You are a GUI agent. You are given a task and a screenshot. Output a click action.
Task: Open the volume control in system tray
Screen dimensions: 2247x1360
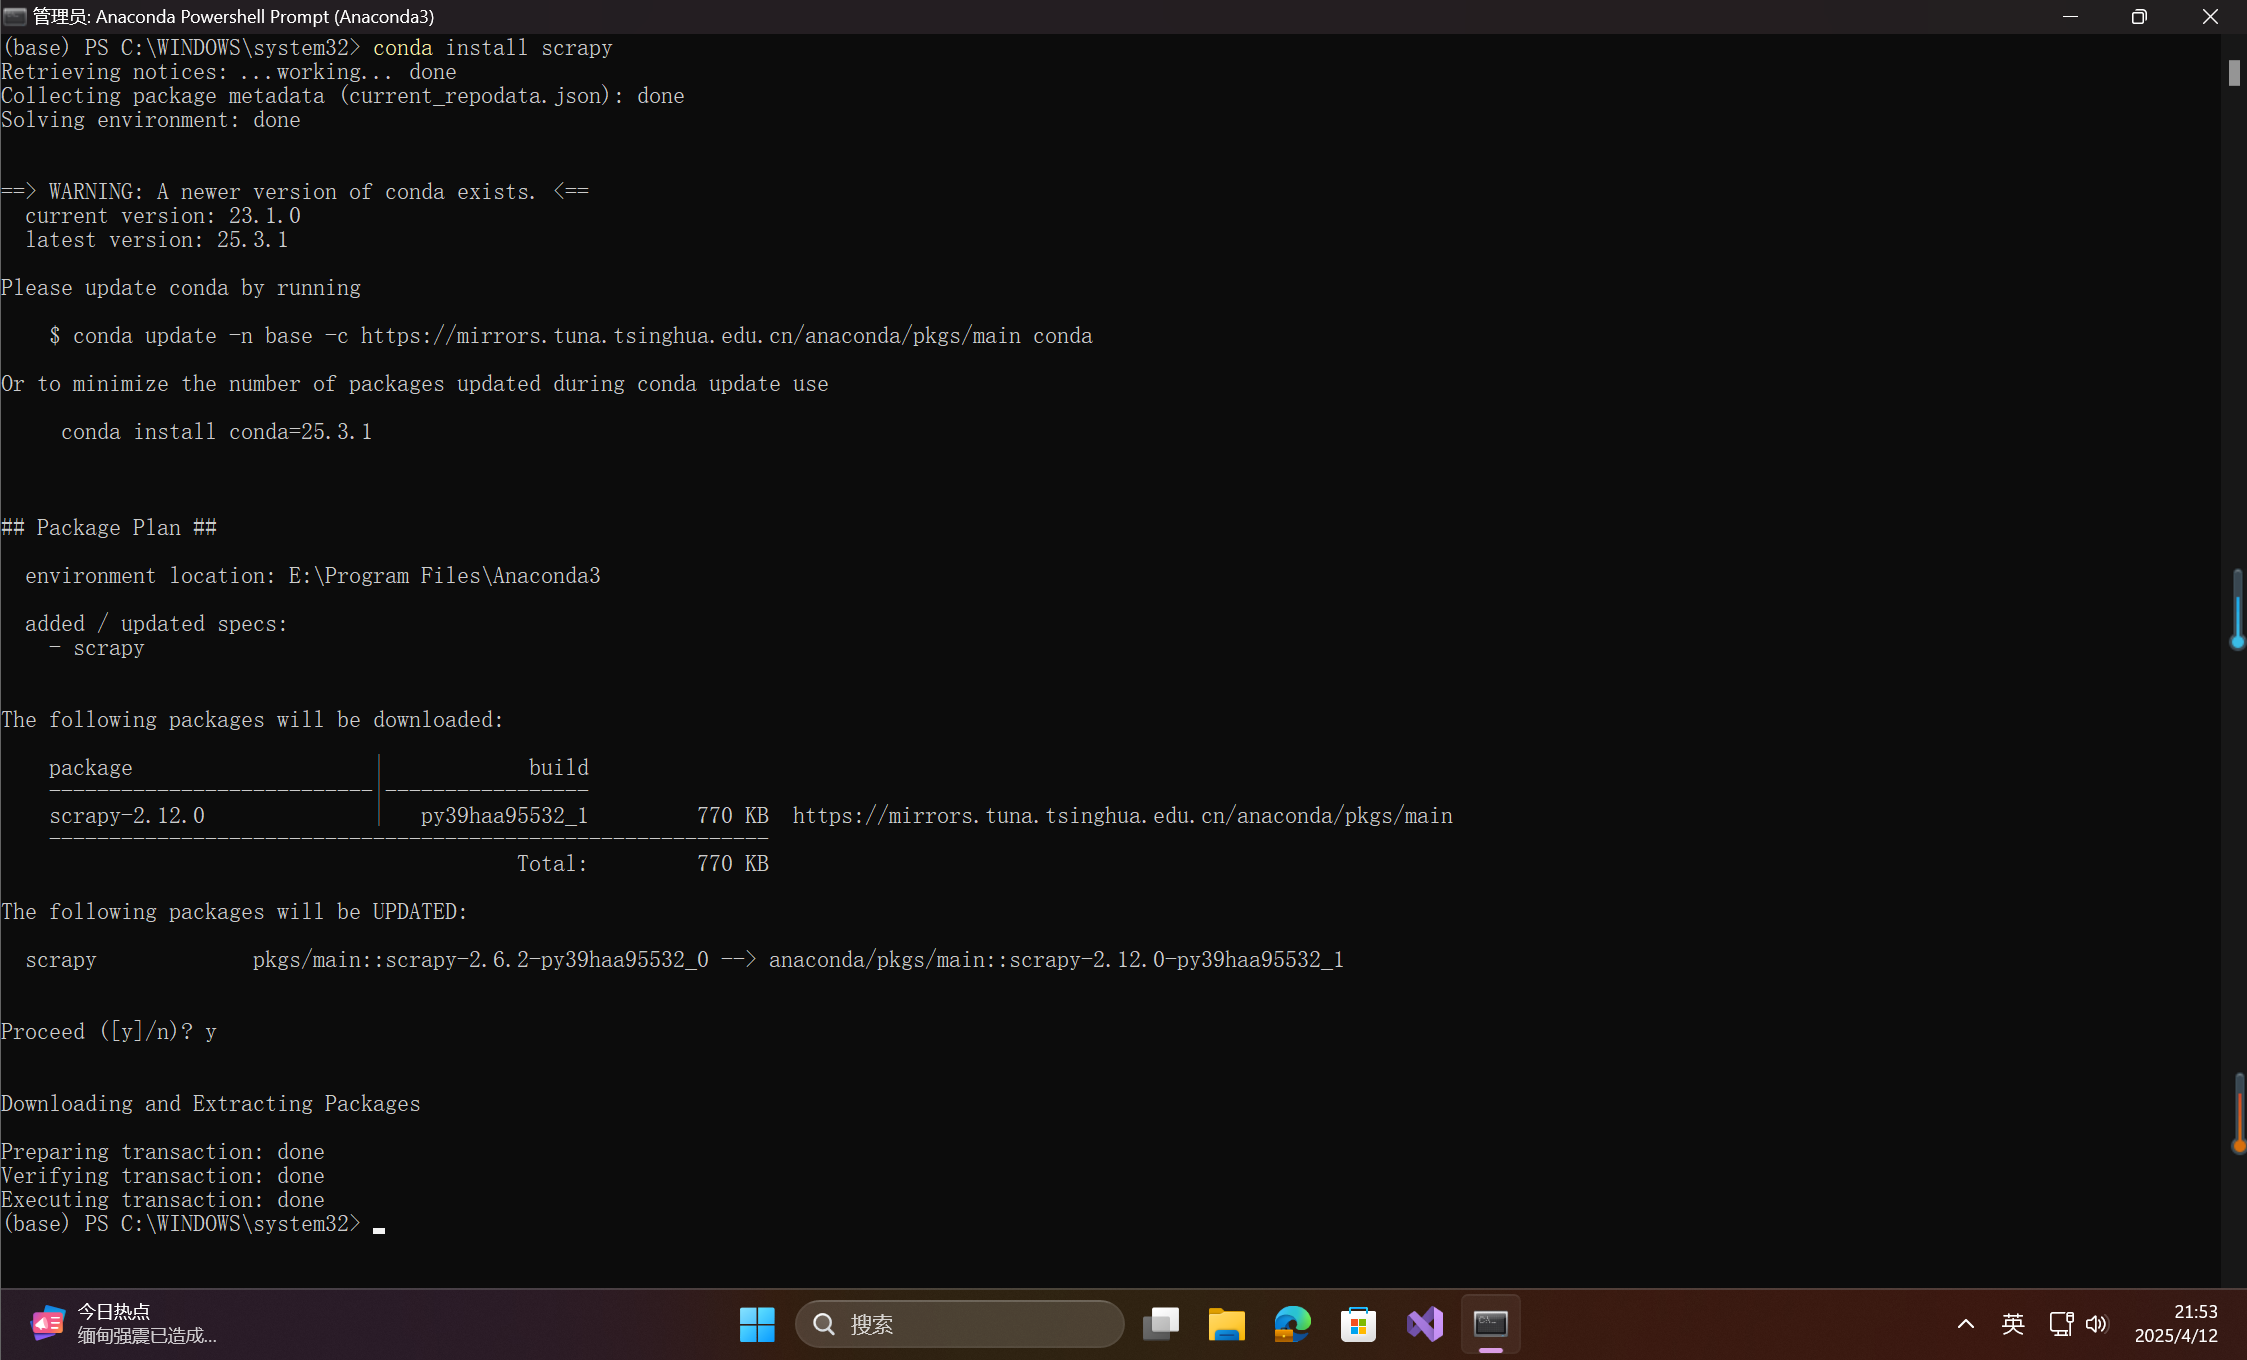(2097, 1324)
